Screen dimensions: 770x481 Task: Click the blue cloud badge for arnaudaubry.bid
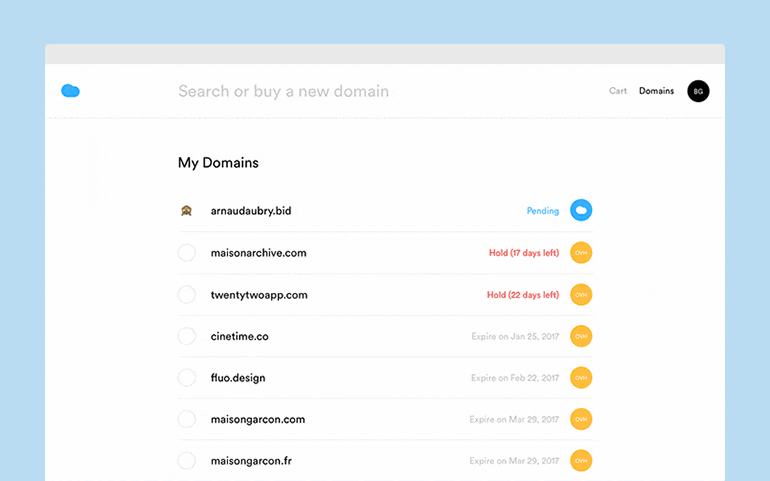click(581, 210)
